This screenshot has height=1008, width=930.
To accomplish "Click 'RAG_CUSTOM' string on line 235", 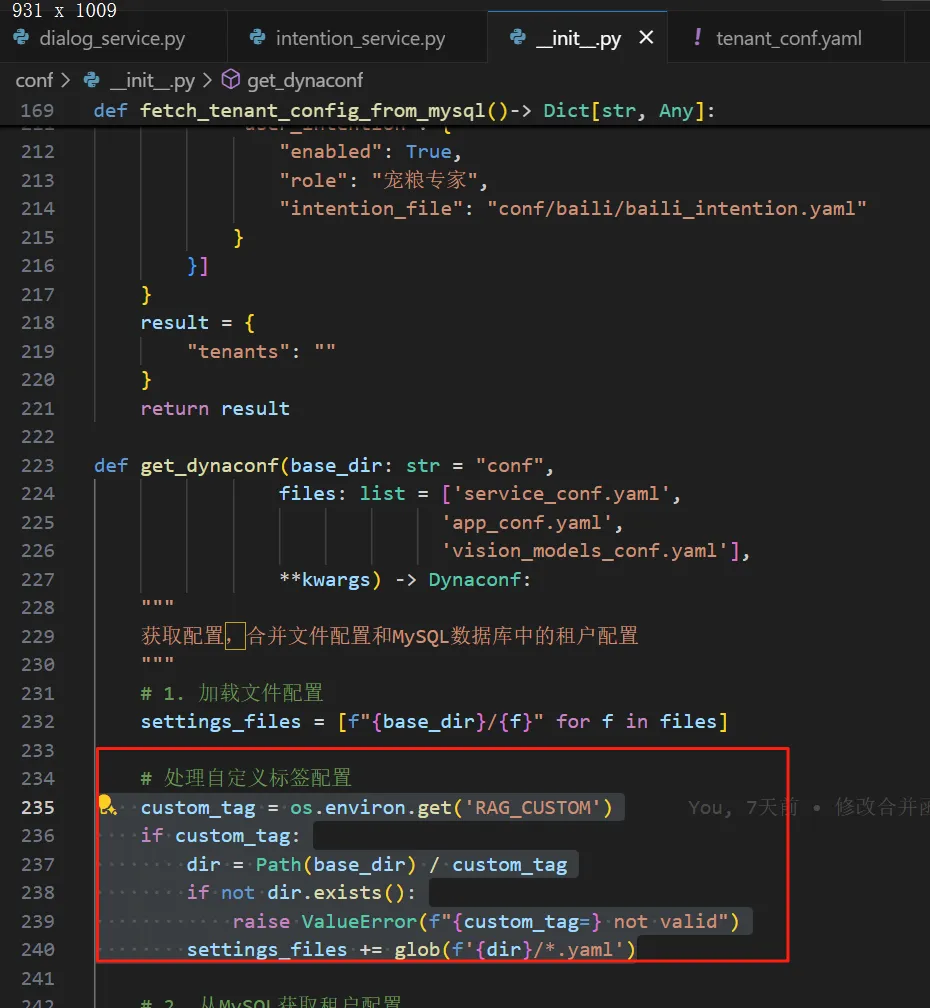I will click(532, 807).
